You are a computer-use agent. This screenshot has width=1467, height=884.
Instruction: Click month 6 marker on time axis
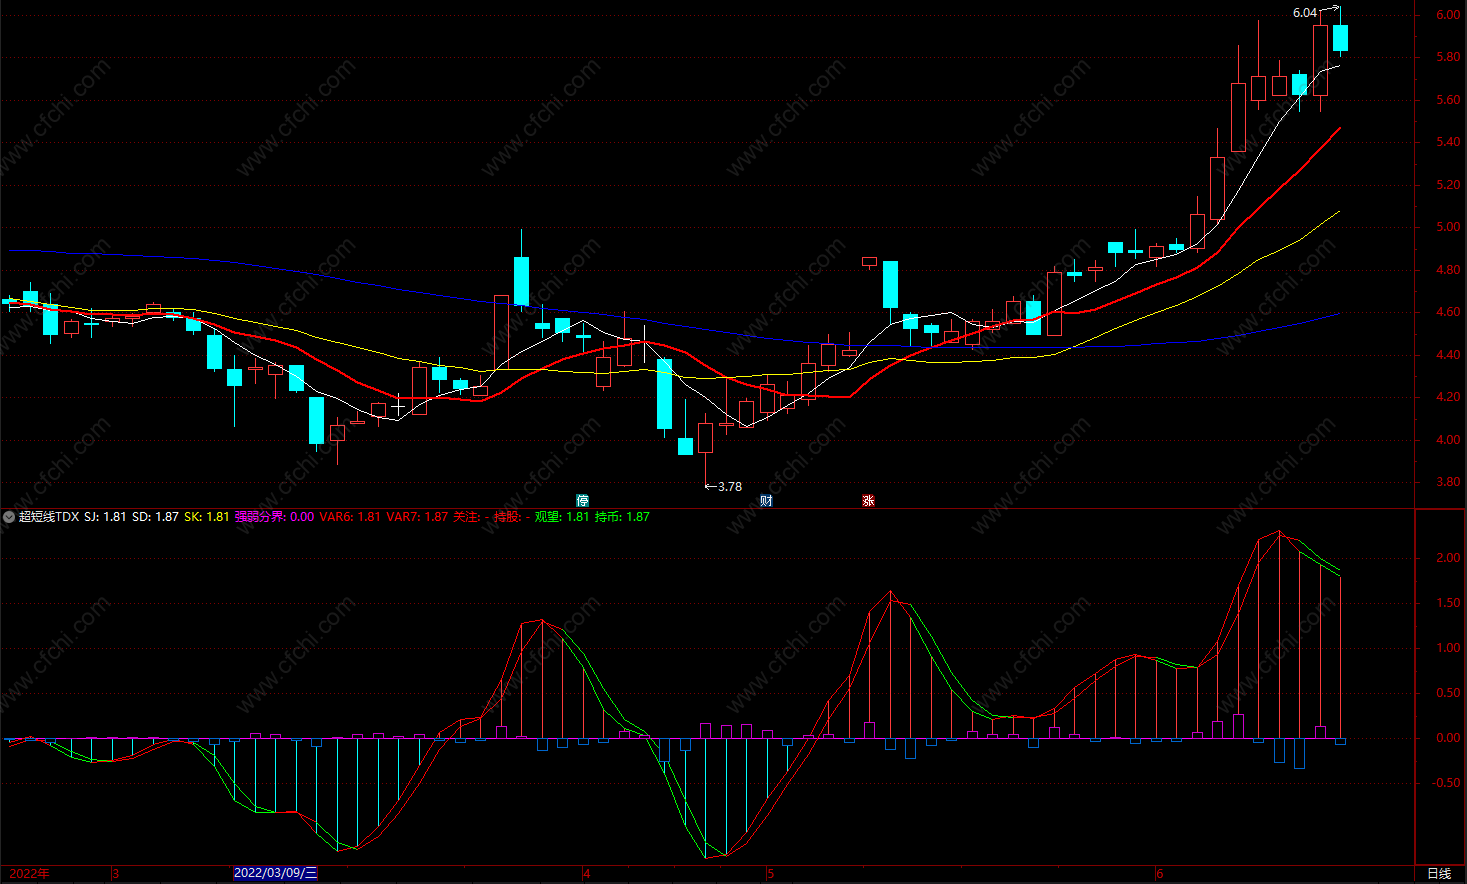pyautogui.click(x=1160, y=873)
